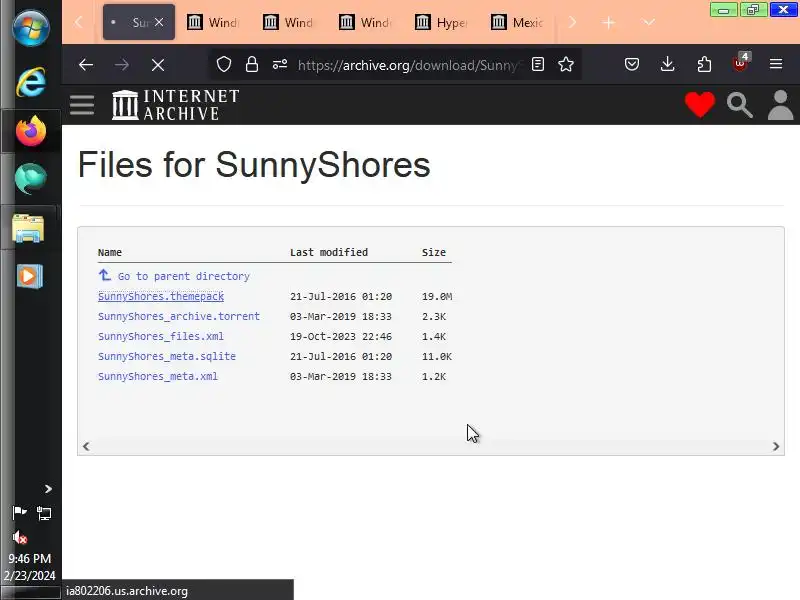The height and width of the screenshot is (600, 800).
Task: Open the green bird app icon
Action: click(31, 179)
